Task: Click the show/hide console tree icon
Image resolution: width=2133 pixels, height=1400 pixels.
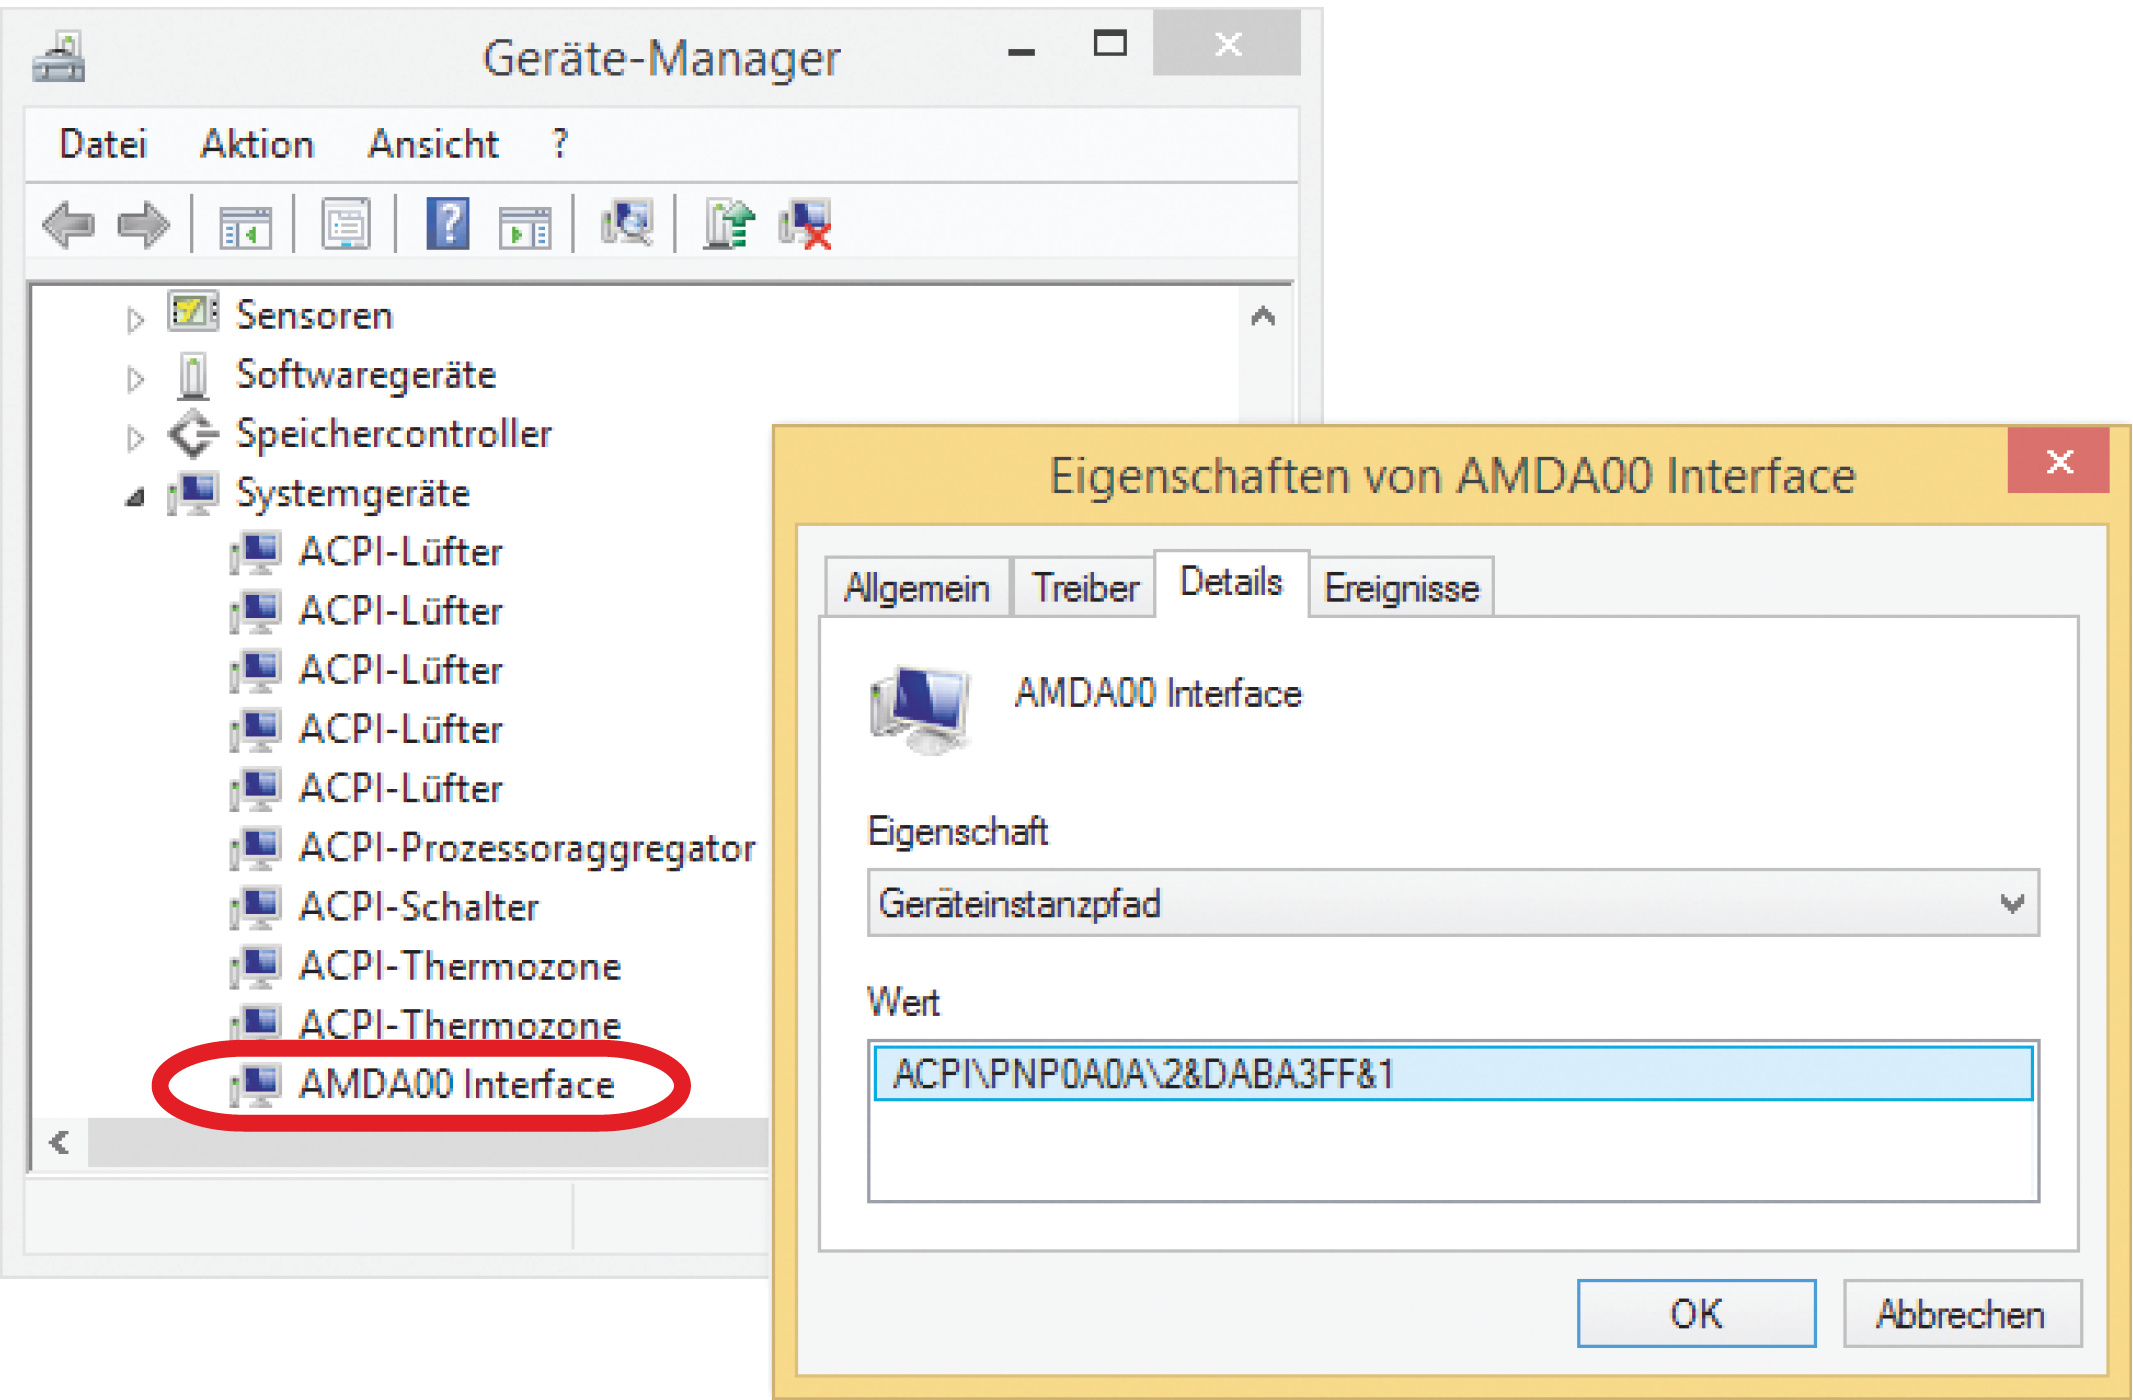Action: (x=245, y=226)
